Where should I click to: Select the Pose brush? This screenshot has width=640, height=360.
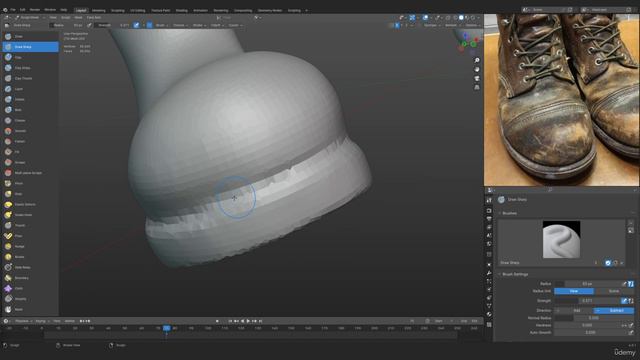pos(30,236)
